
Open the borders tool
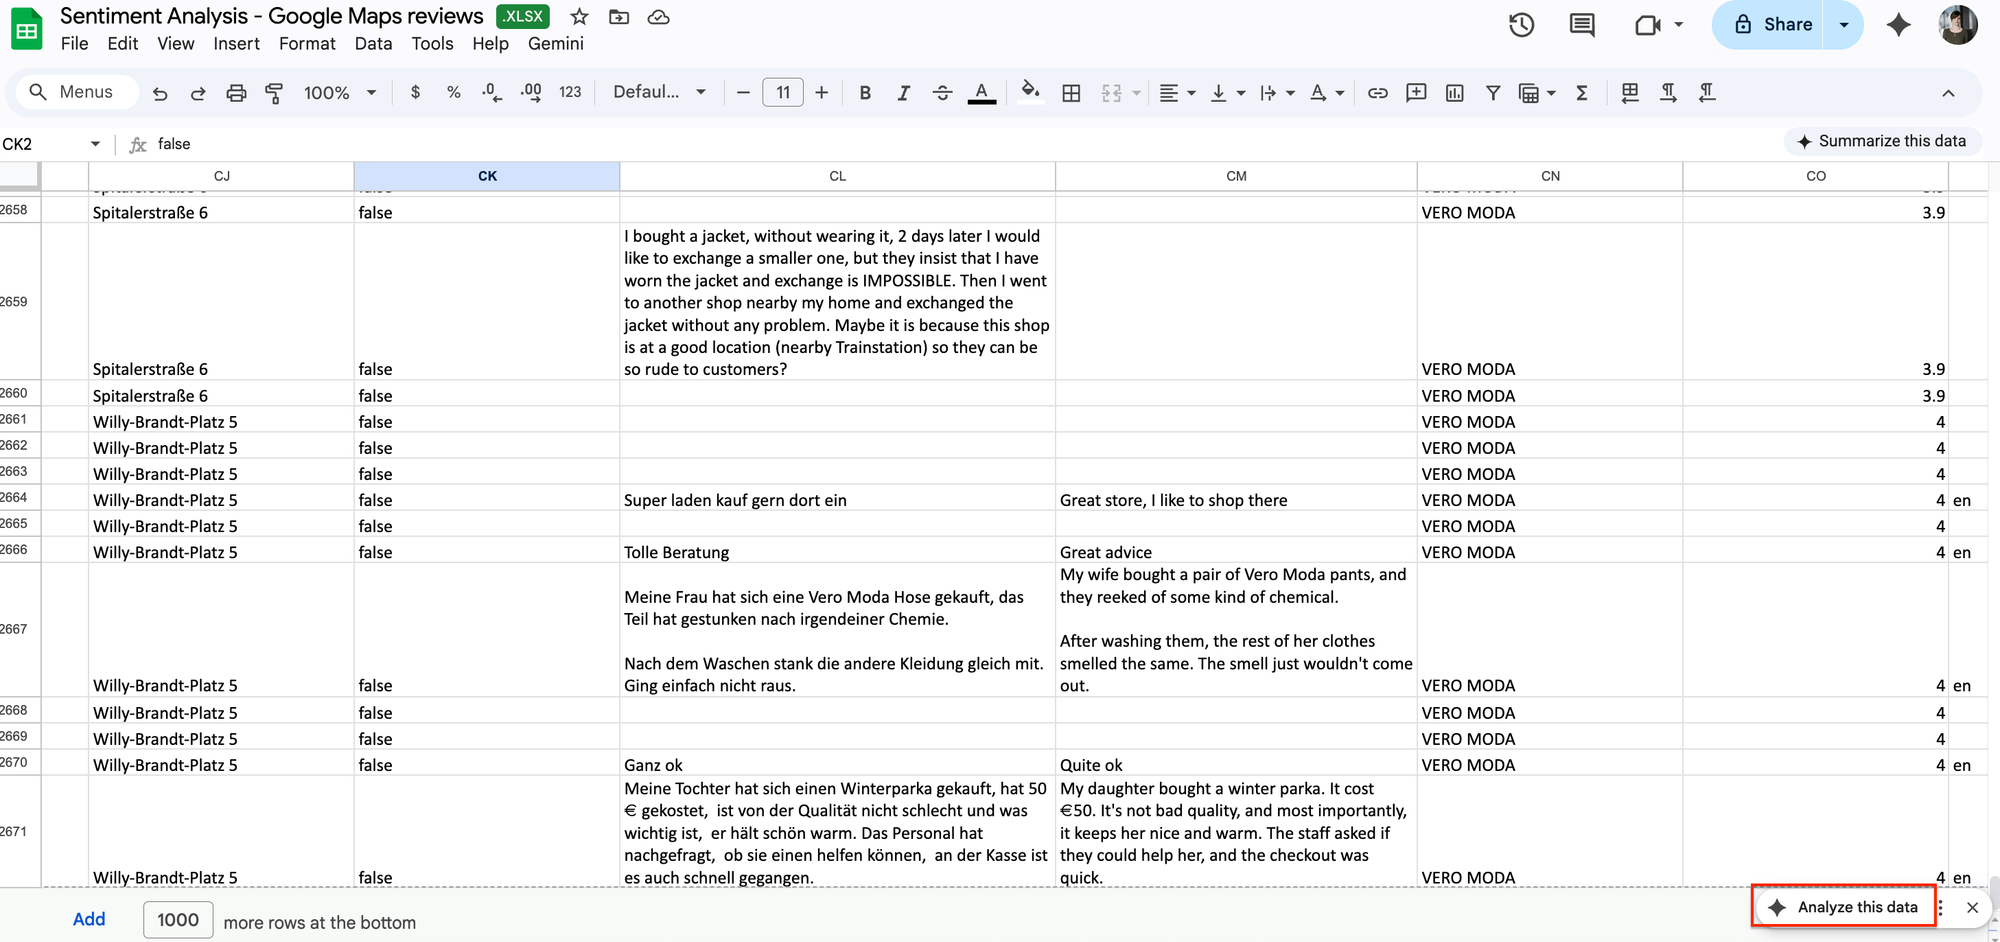(1071, 93)
